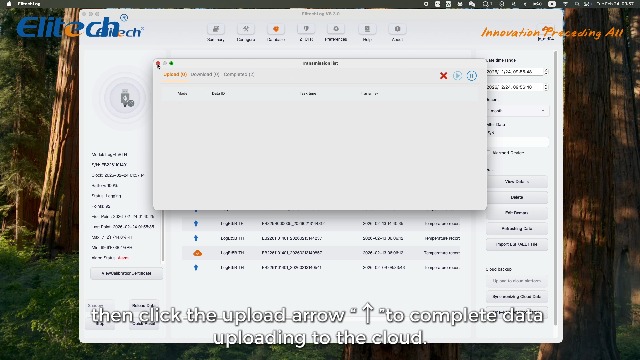The image size is (640, 360).
Task: Click the Synchronizing Cloud Data button
Action: tap(517, 296)
